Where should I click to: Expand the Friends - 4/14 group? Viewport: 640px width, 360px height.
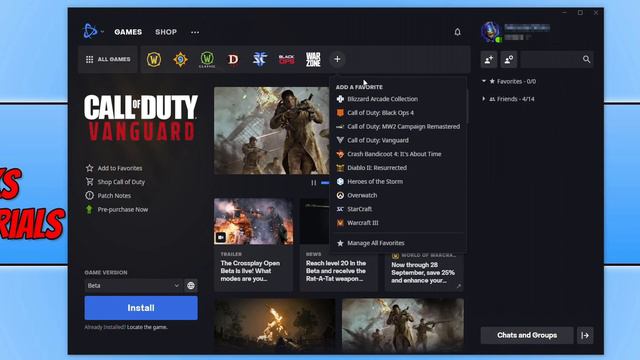(484, 99)
